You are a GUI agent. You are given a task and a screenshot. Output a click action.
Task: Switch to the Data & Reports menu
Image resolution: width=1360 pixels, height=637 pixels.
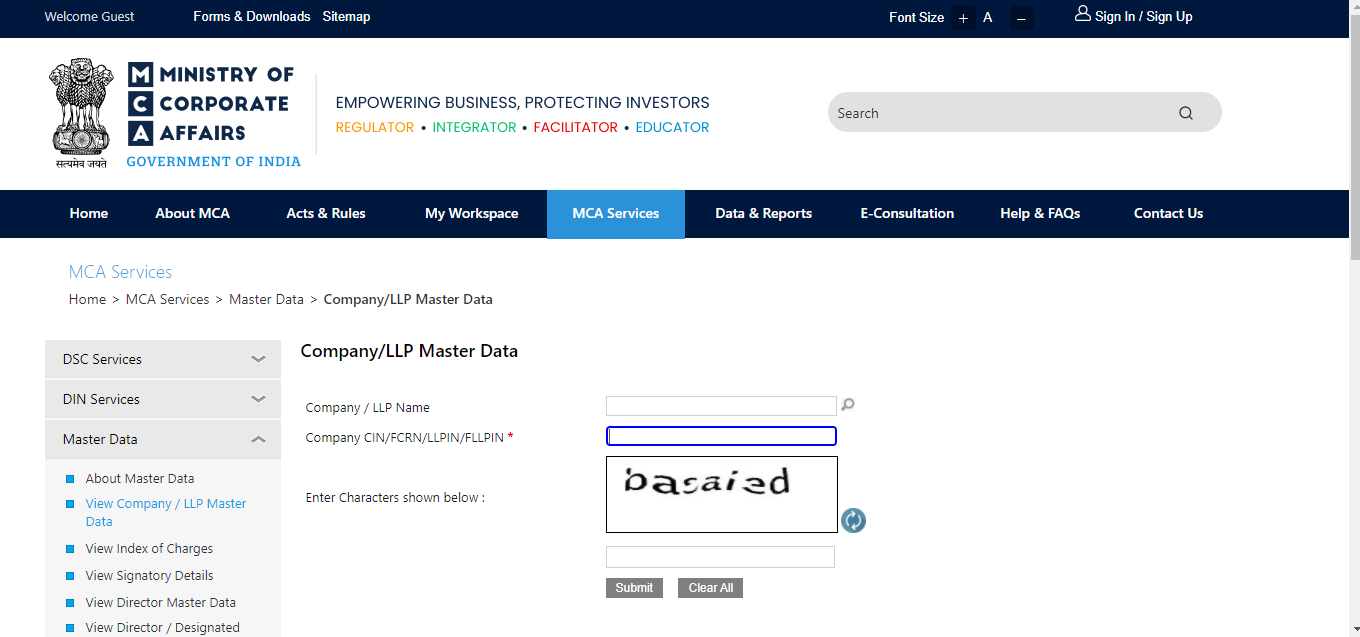[763, 213]
